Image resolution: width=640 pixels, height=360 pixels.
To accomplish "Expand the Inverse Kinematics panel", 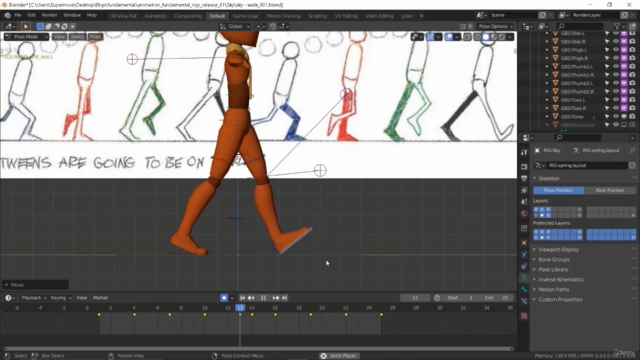I will click(561, 280).
